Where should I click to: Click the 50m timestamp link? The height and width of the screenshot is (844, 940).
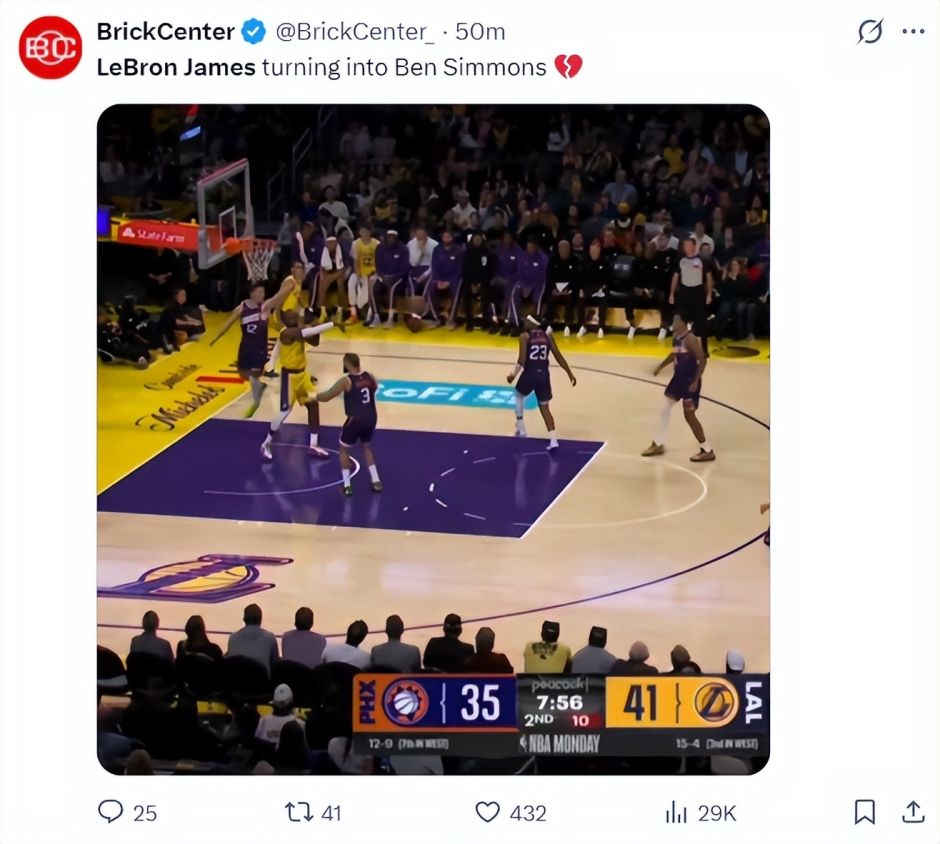[x=480, y=32]
